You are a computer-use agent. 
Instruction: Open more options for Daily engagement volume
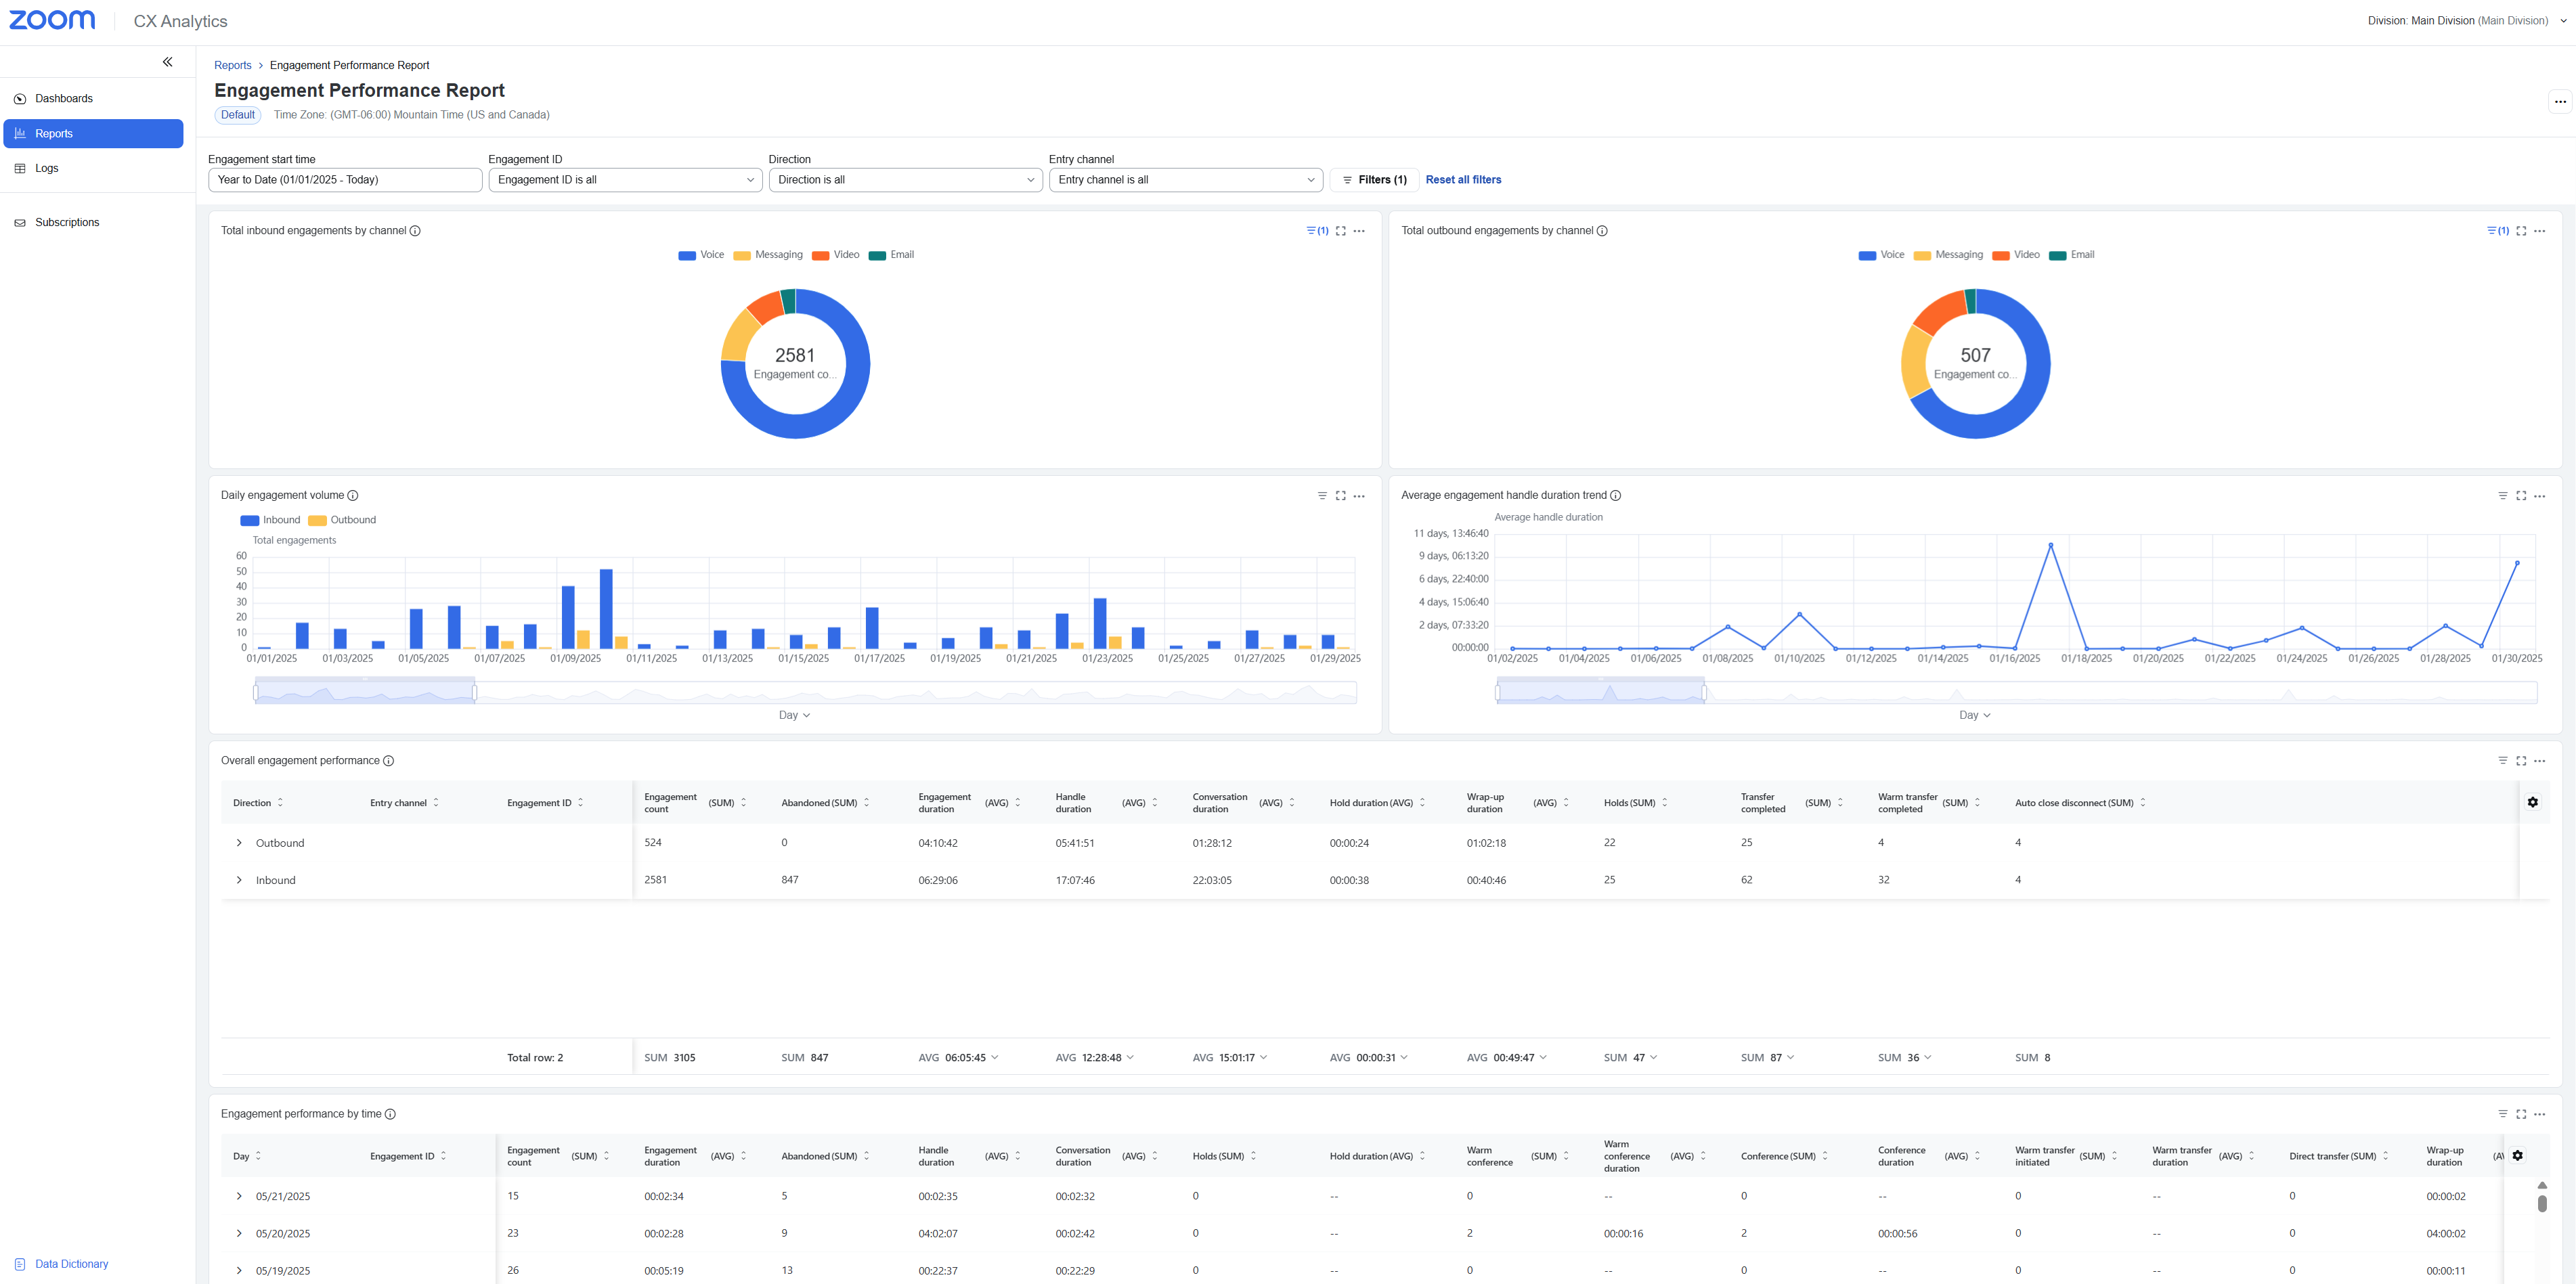[1359, 496]
